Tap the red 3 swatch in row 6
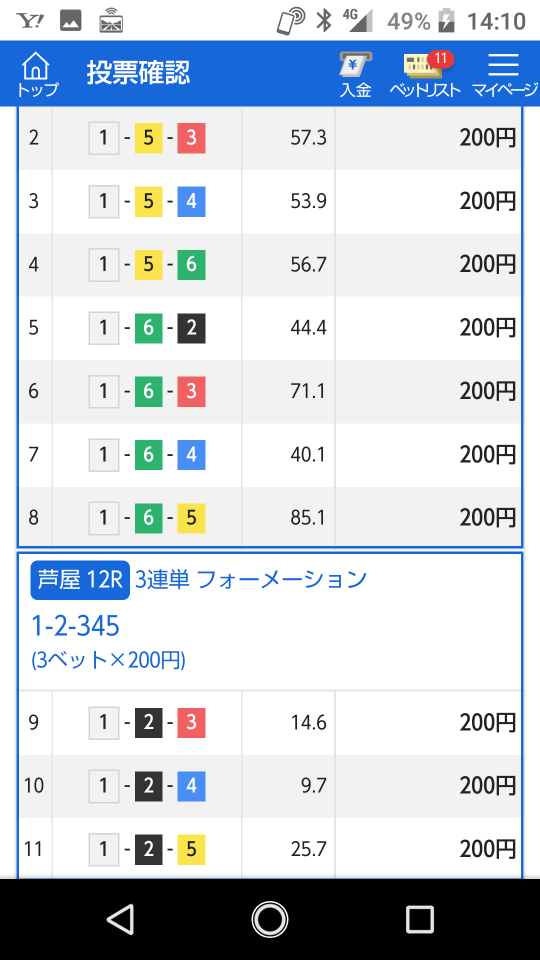Screen dimensions: 540x960 coord(191,391)
